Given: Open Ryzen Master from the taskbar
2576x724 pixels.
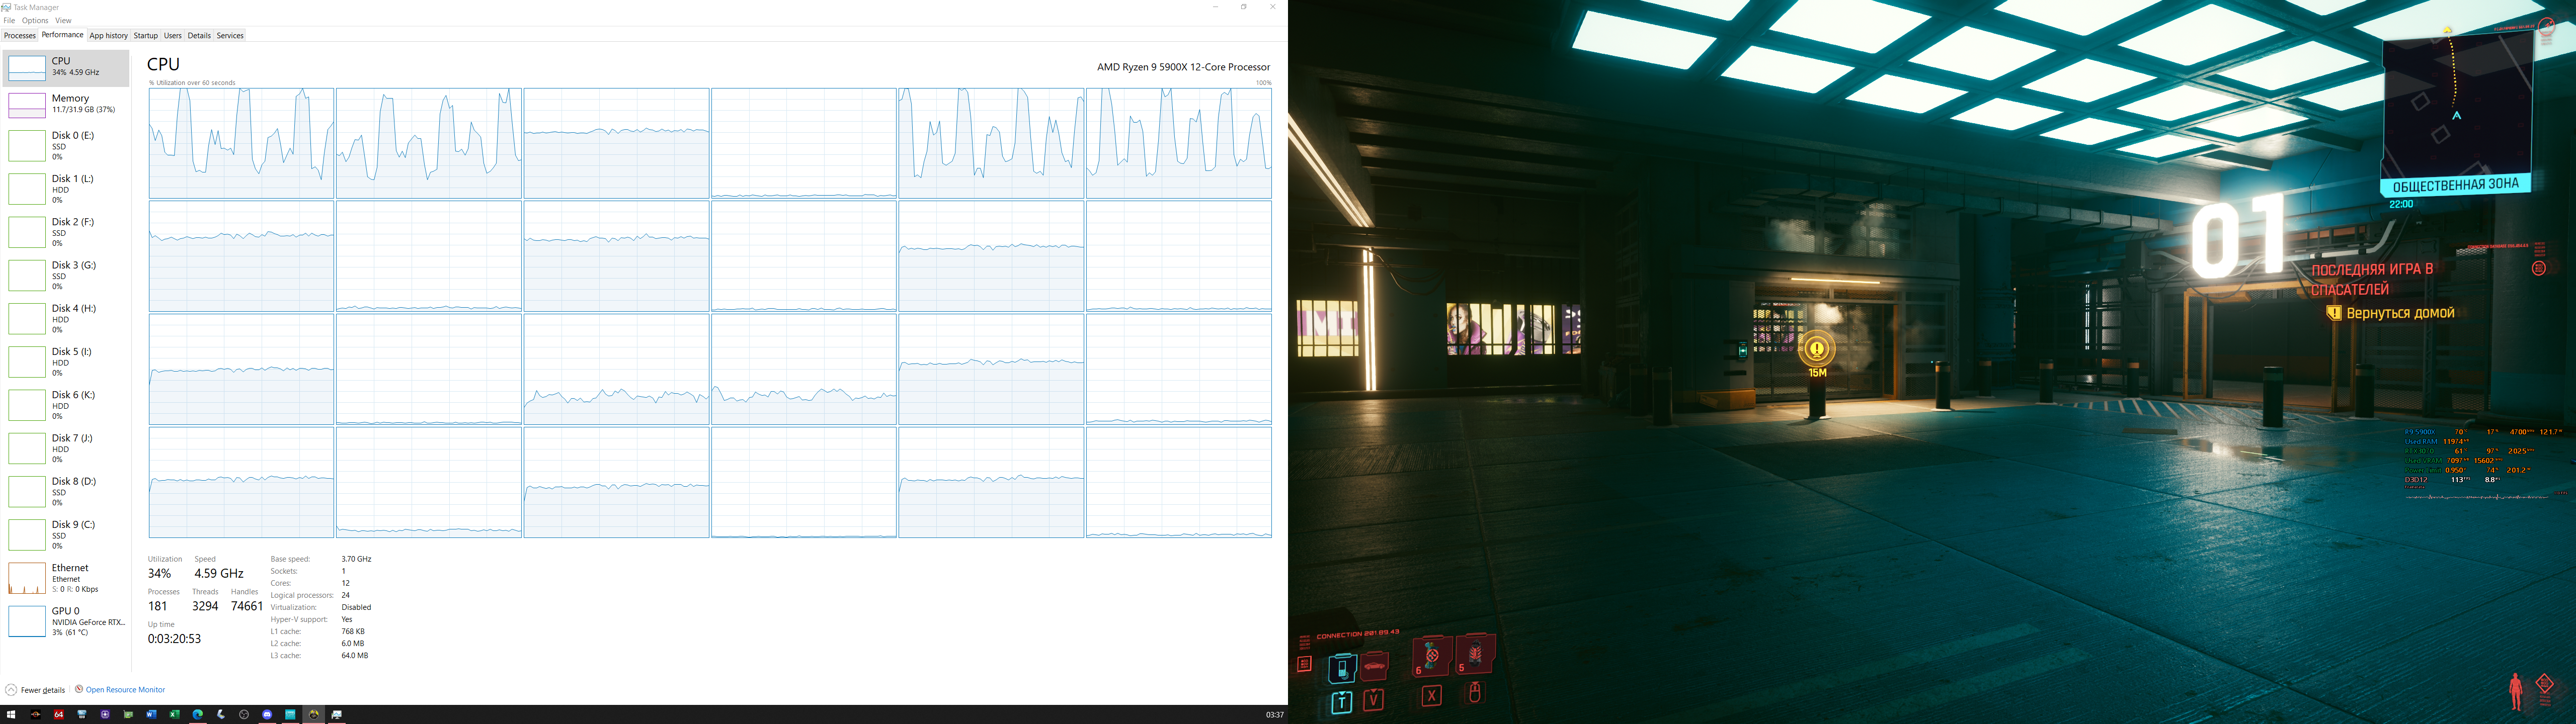Looking at the screenshot, I should click(x=35, y=714).
